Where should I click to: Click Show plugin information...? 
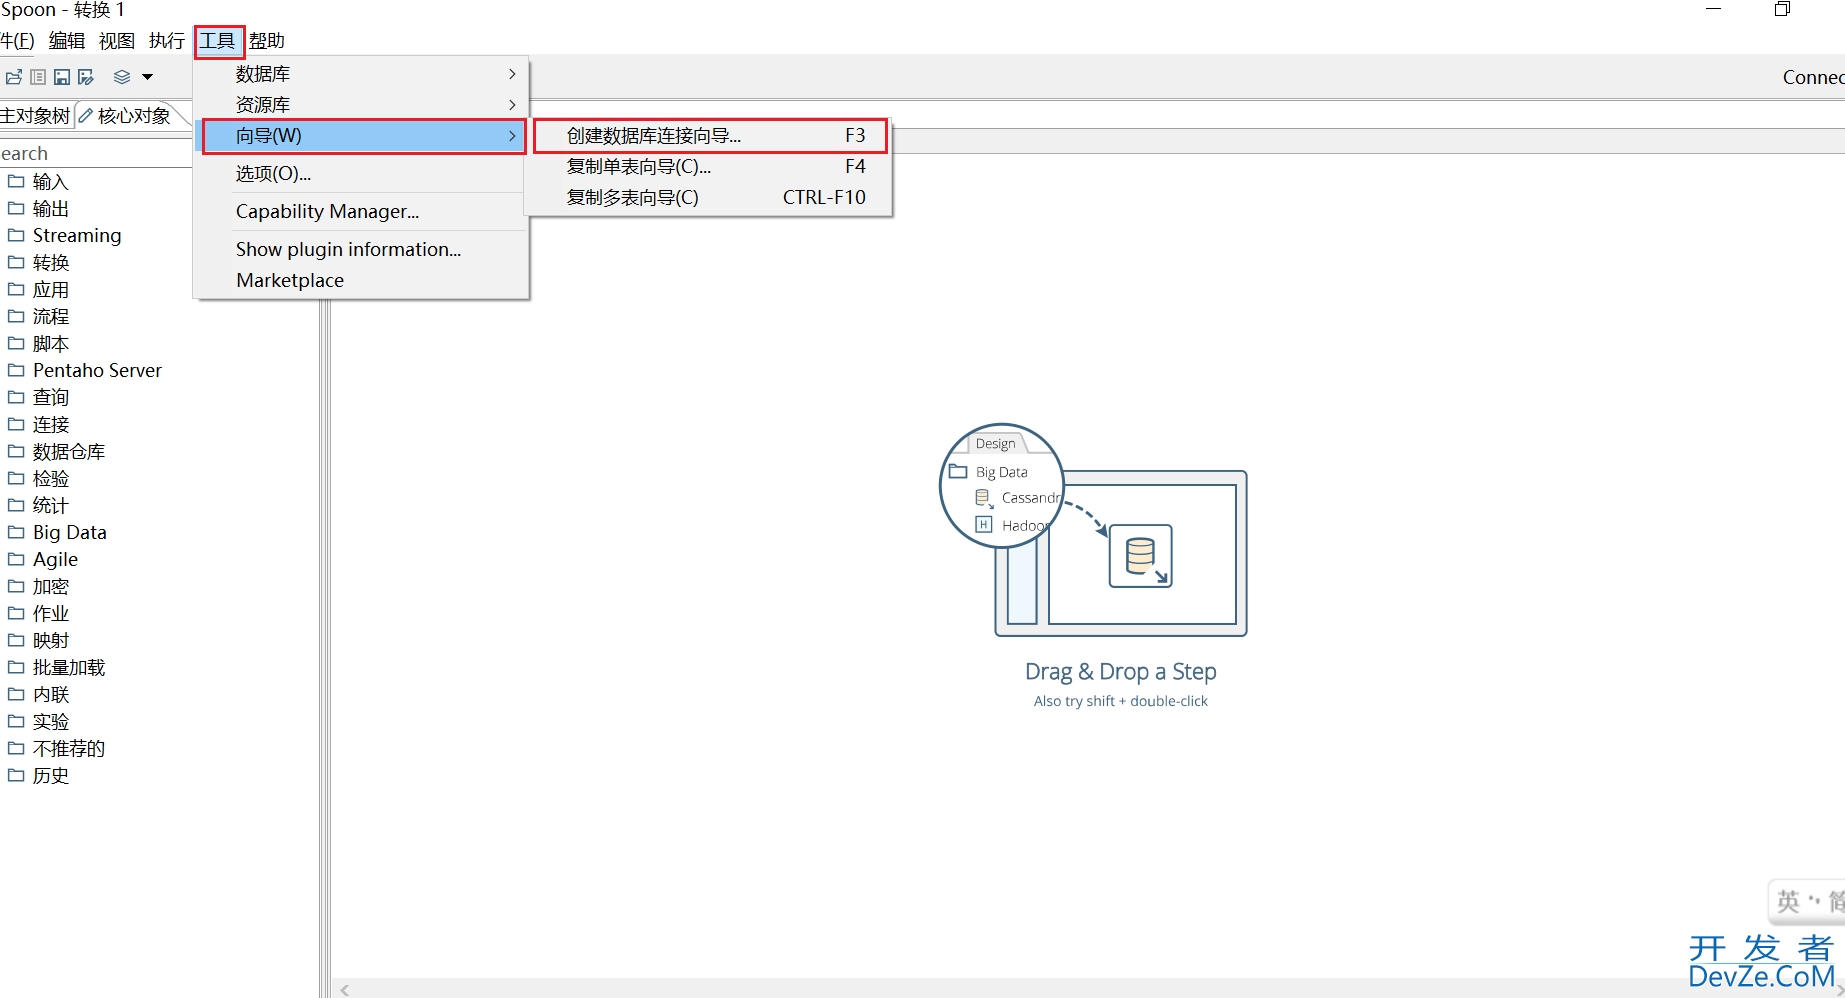tap(361, 250)
